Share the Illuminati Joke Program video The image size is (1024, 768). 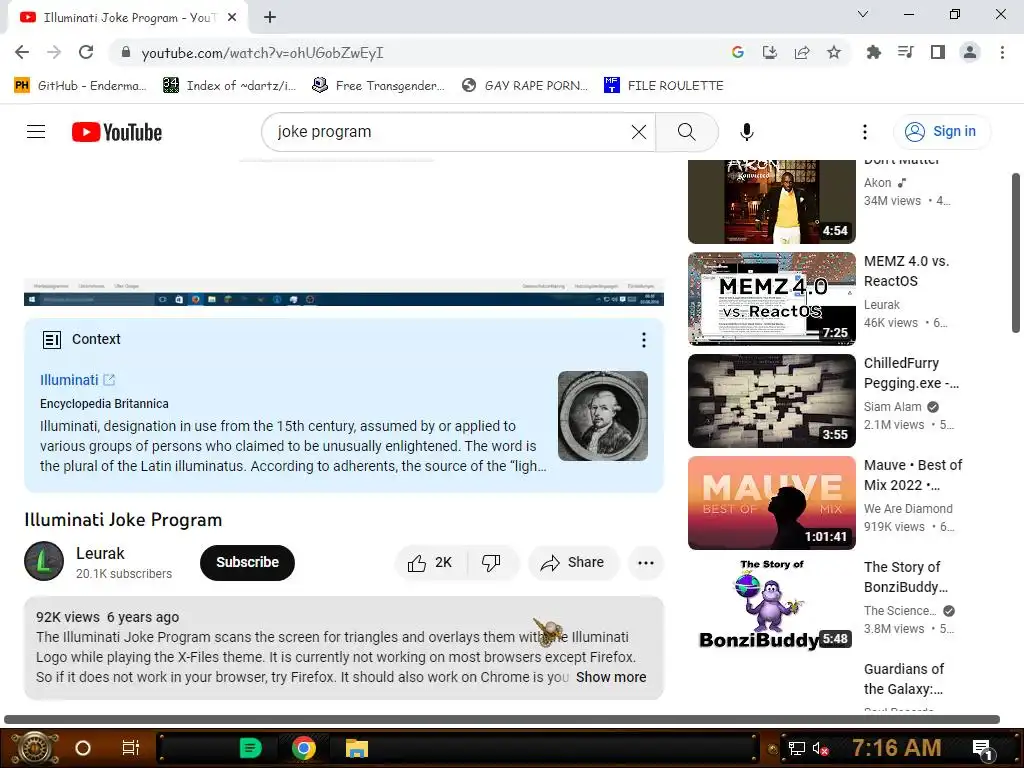573,563
